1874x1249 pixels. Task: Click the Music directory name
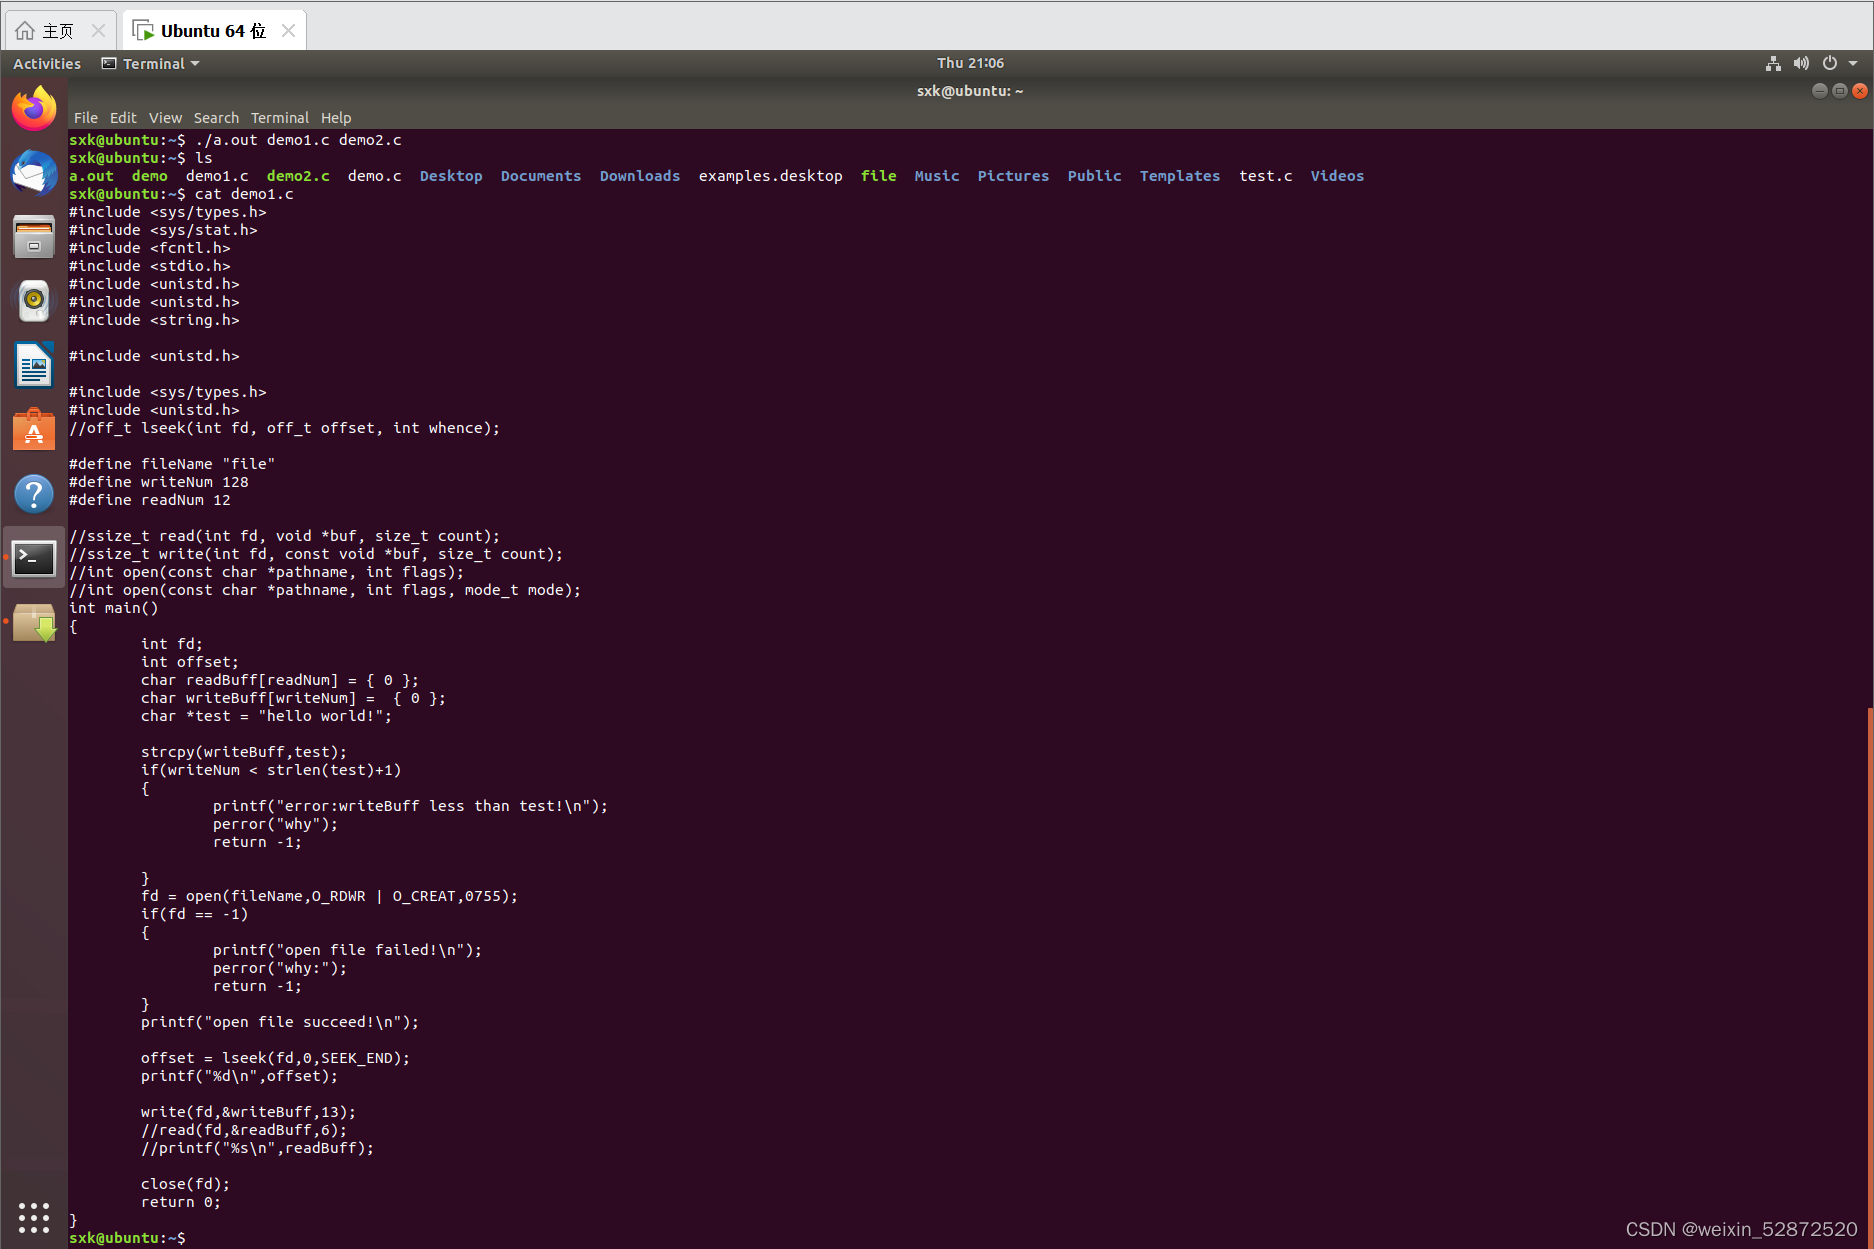(937, 176)
